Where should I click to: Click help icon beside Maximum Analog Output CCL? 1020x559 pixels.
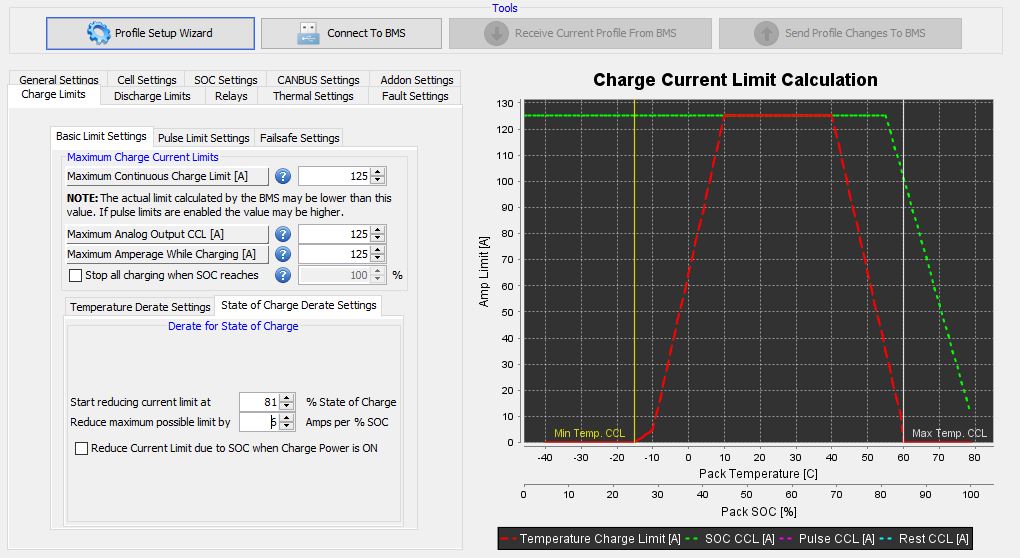click(283, 234)
